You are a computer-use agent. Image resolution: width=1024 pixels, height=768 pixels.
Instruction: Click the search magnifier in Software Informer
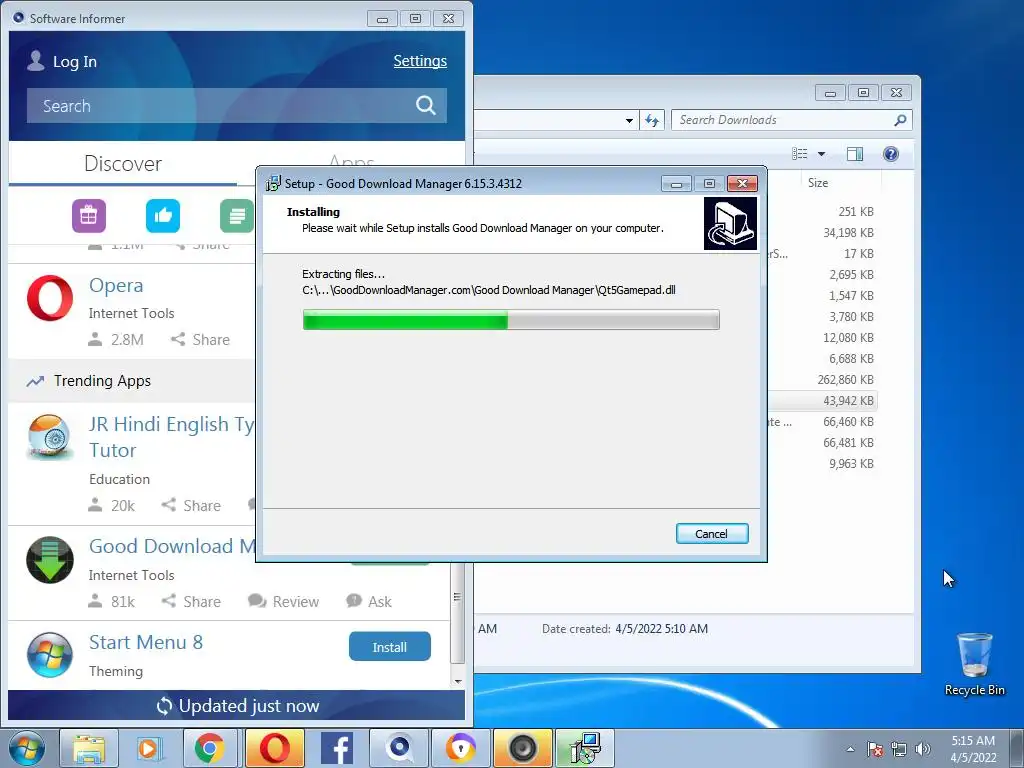click(426, 105)
